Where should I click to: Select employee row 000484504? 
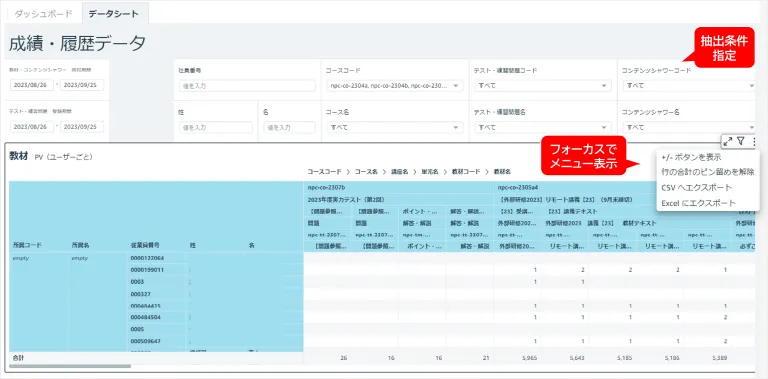(145, 317)
